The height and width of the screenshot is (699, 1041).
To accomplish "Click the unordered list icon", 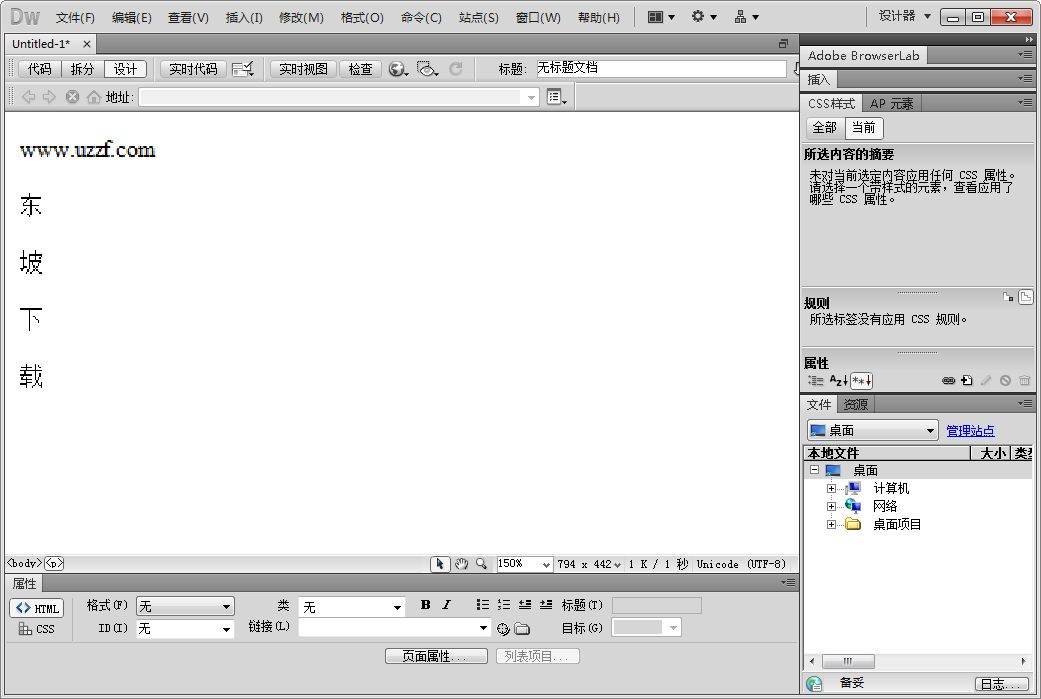I will coord(483,605).
